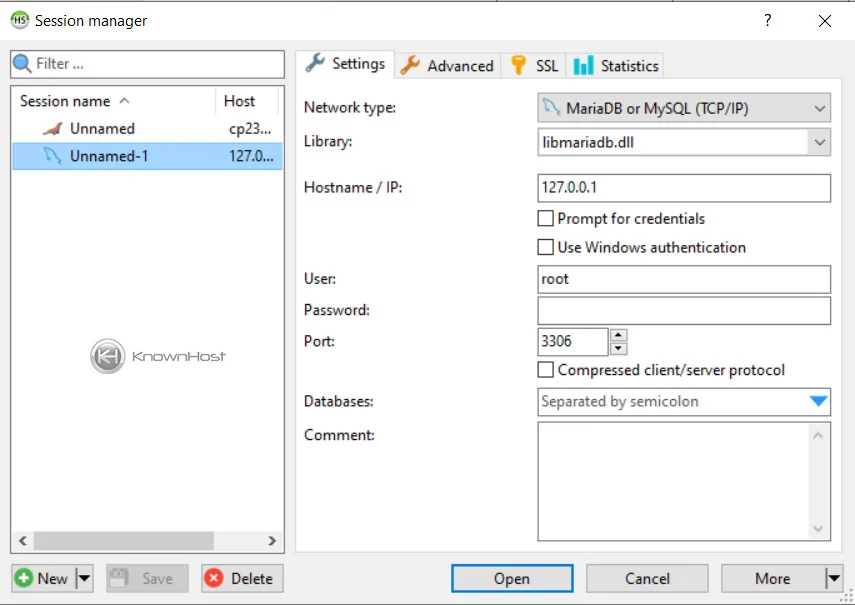Click the HeidiSQL app icon in title bar
This screenshot has height=605, width=855.
click(x=19, y=20)
